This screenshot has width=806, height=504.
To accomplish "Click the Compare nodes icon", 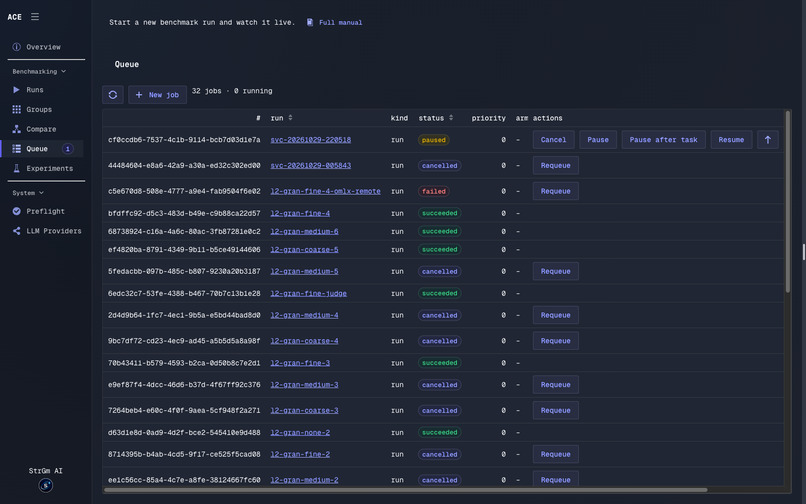I will [16, 129].
